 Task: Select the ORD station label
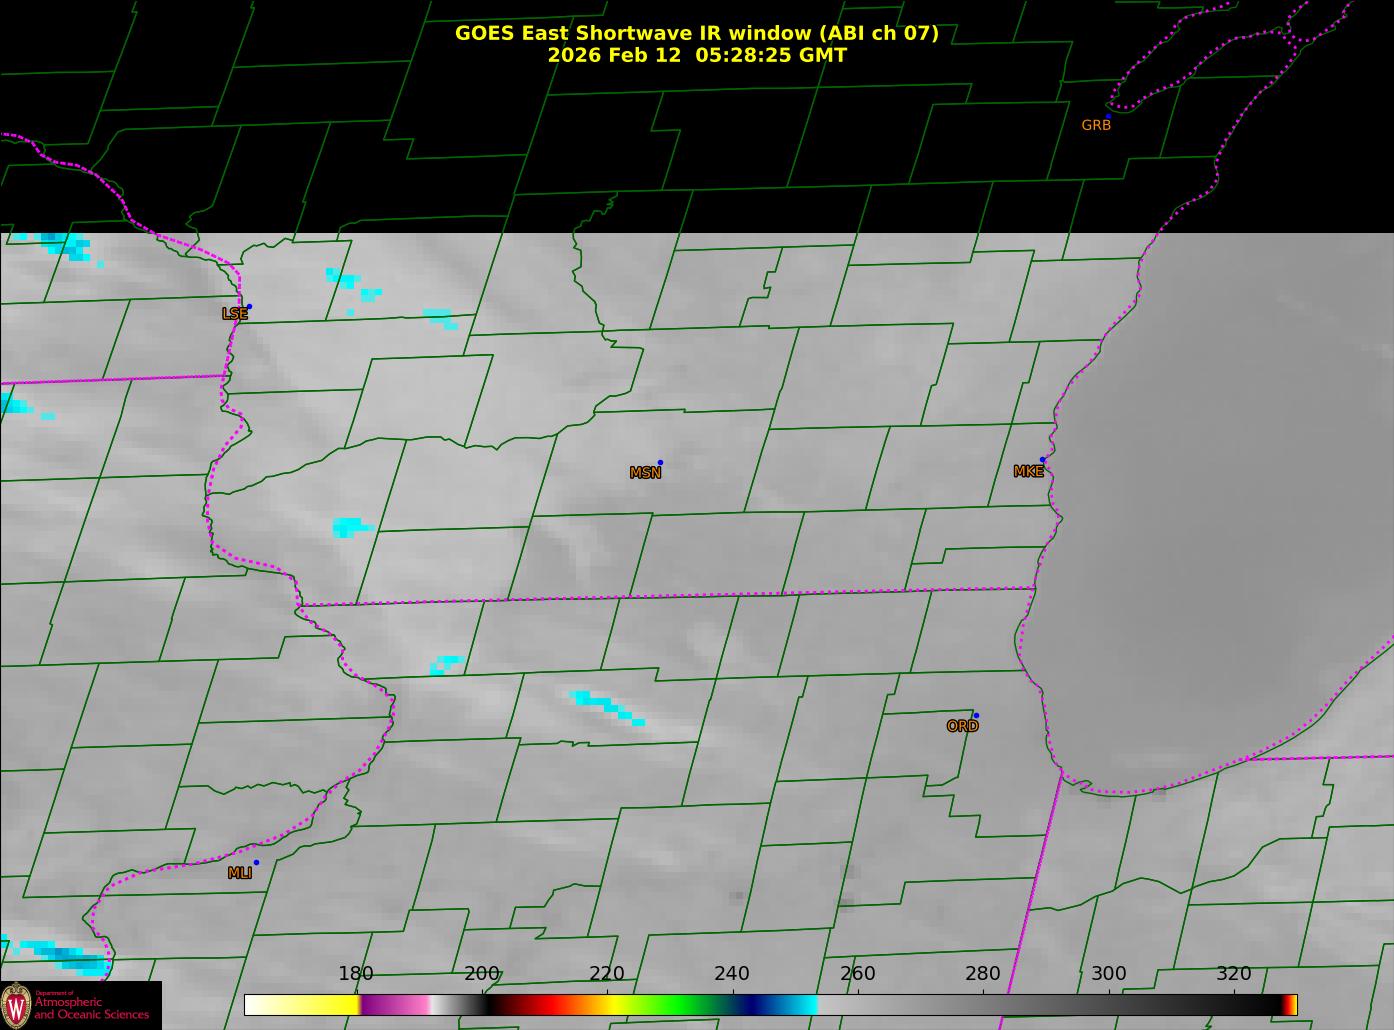point(962,726)
